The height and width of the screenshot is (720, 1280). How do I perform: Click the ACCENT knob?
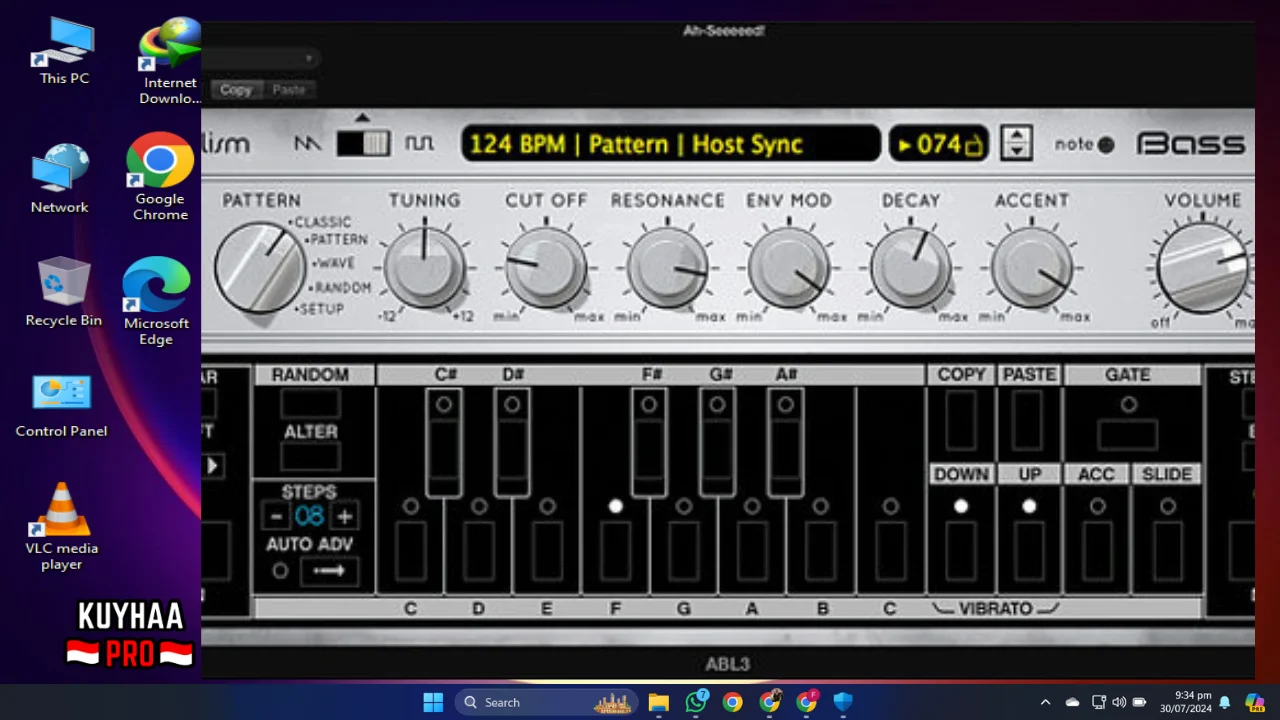point(1032,267)
